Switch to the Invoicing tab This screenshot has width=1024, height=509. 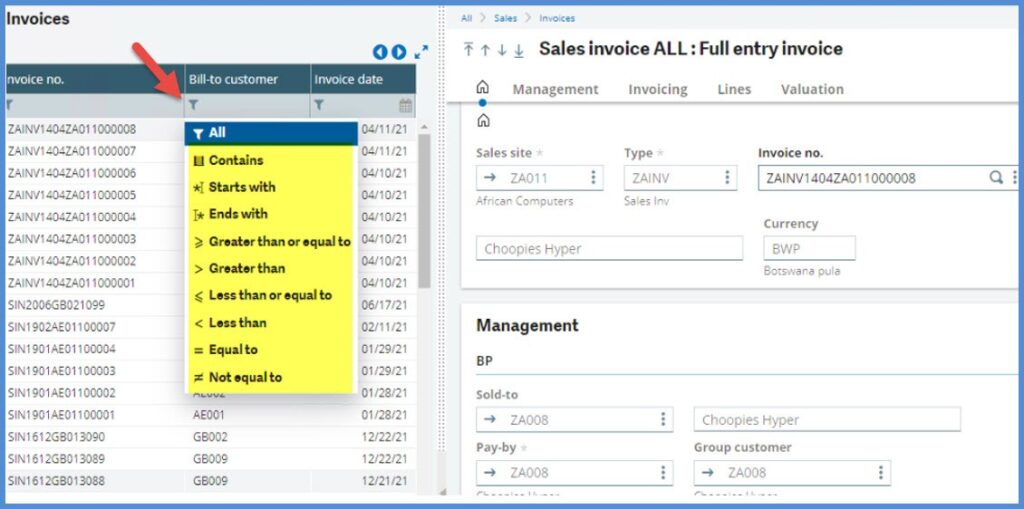(657, 89)
